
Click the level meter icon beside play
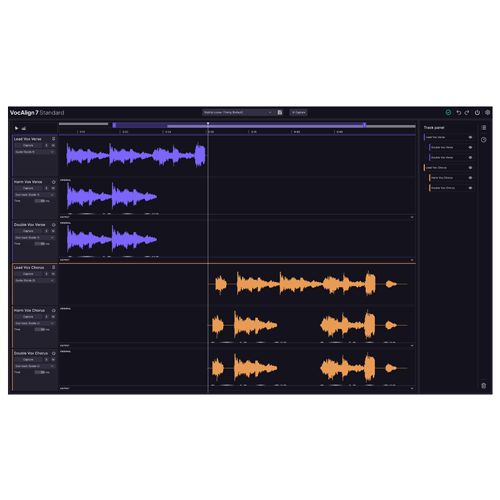coord(24,128)
